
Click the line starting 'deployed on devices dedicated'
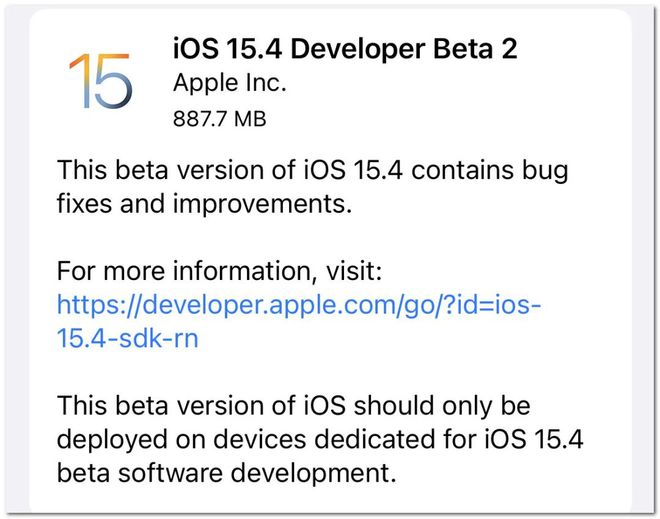[x=320, y=439]
